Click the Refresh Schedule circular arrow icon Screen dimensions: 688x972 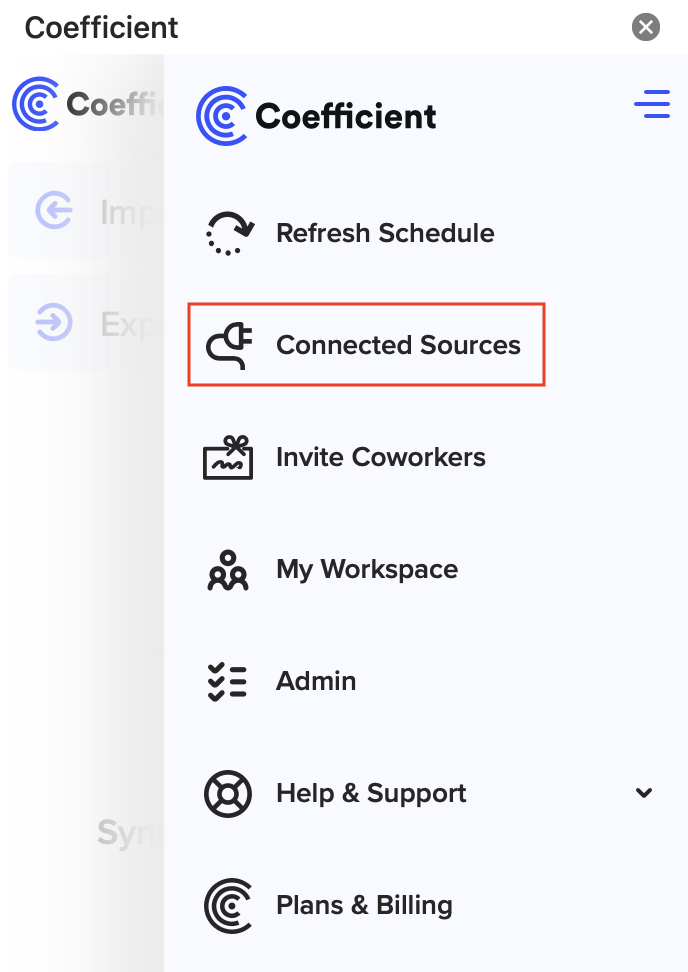[x=228, y=234]
